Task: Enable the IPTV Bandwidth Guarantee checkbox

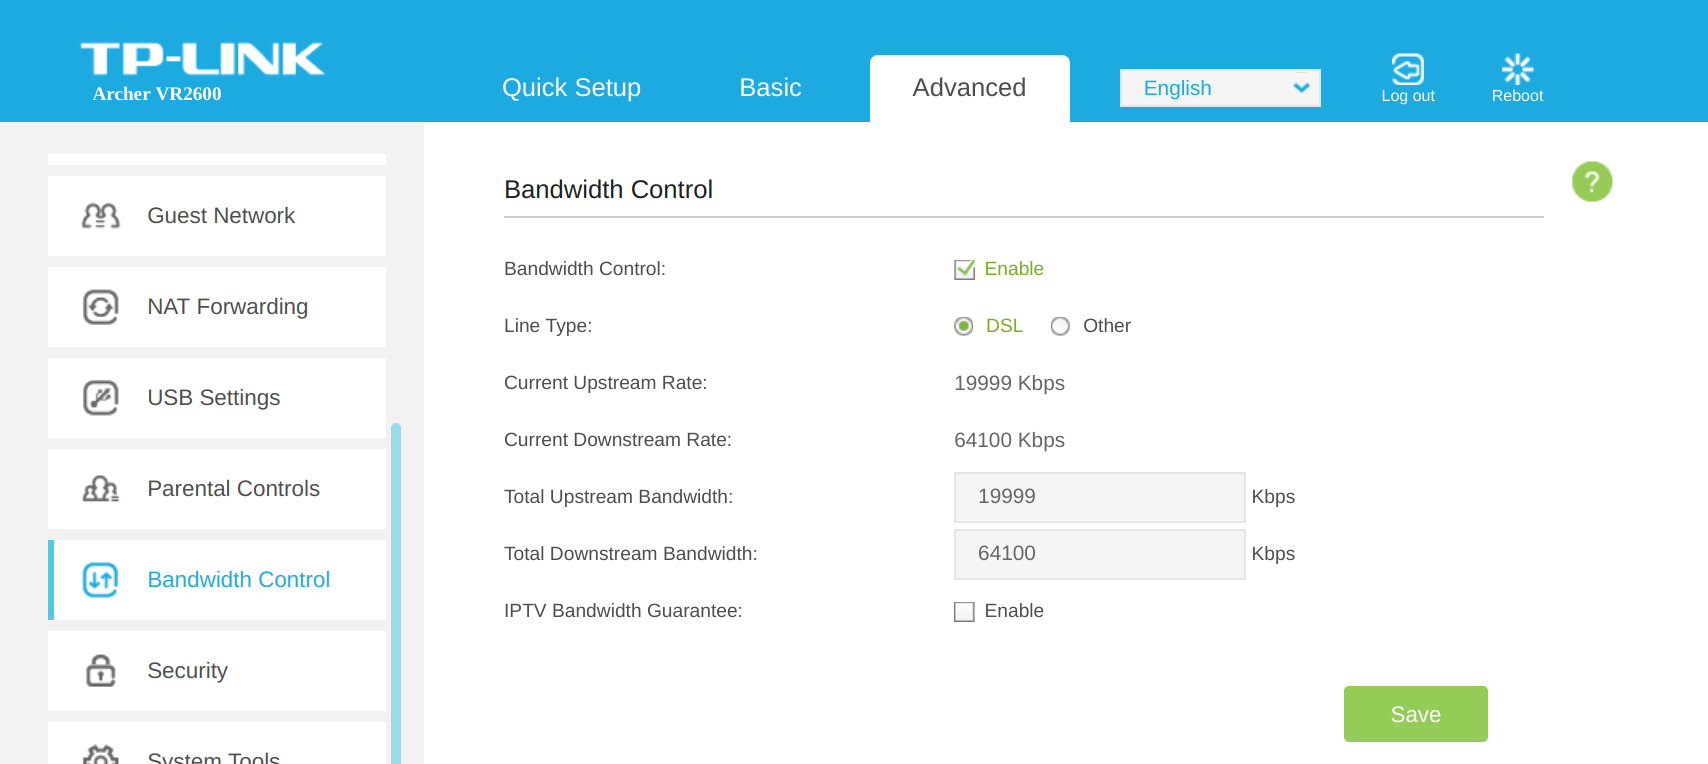Action: tap(964, 611)
